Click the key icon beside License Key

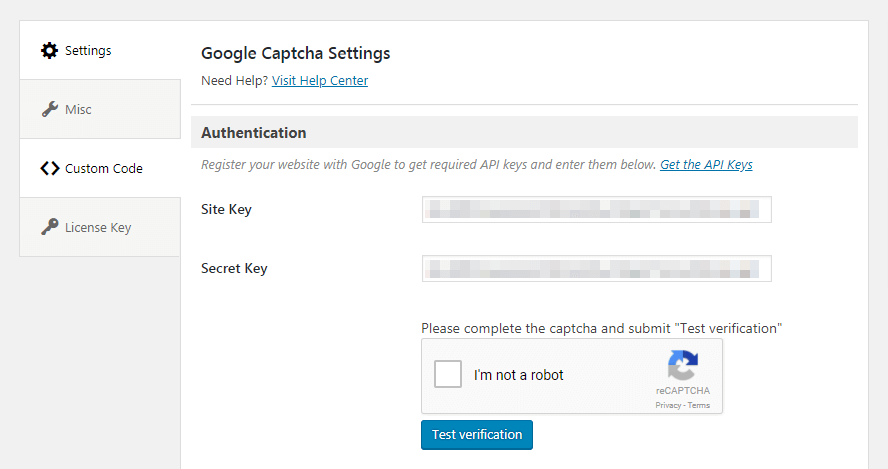point(49,227)
